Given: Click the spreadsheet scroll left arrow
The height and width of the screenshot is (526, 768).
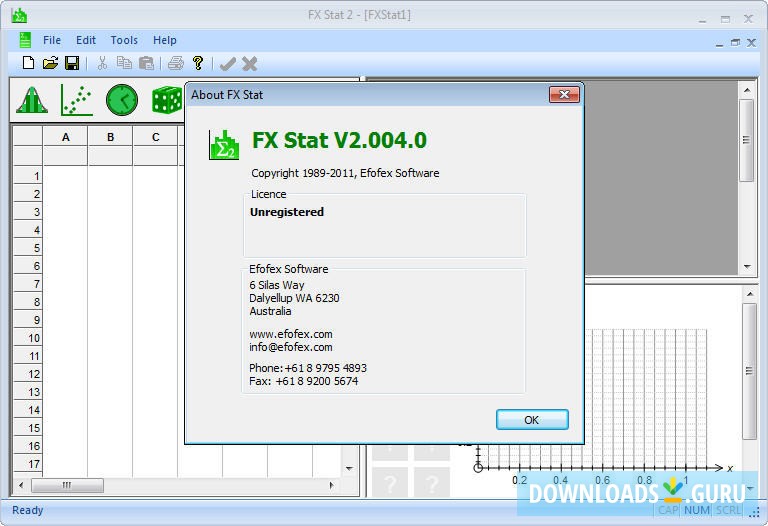Looking at the screenshot, I should 21,485.
